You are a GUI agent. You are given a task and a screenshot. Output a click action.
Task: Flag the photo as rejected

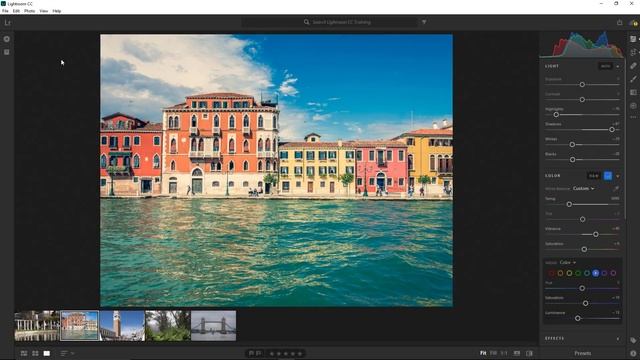(x=258, y=353)
